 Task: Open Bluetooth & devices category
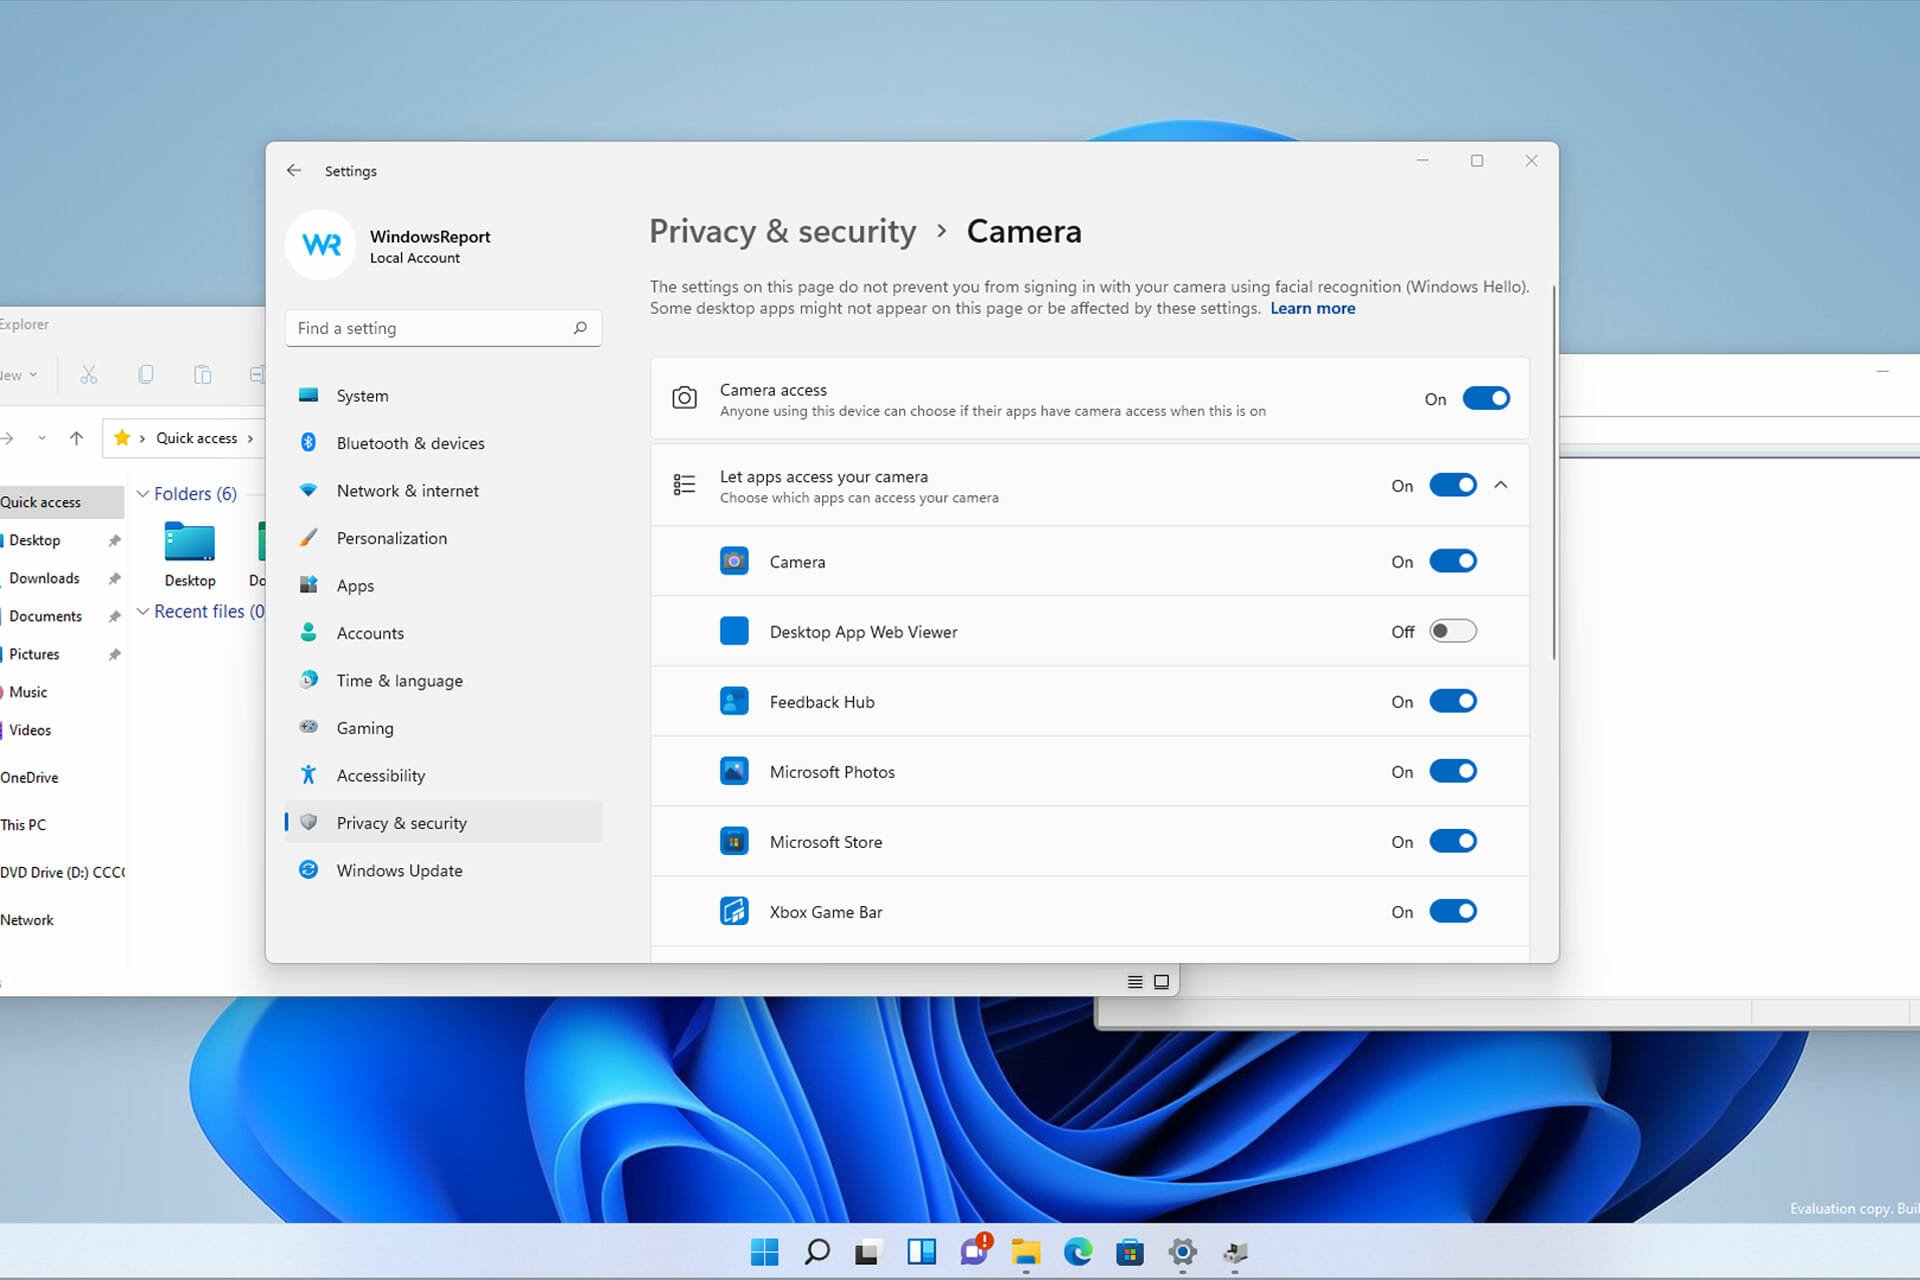tap(443, 443)
